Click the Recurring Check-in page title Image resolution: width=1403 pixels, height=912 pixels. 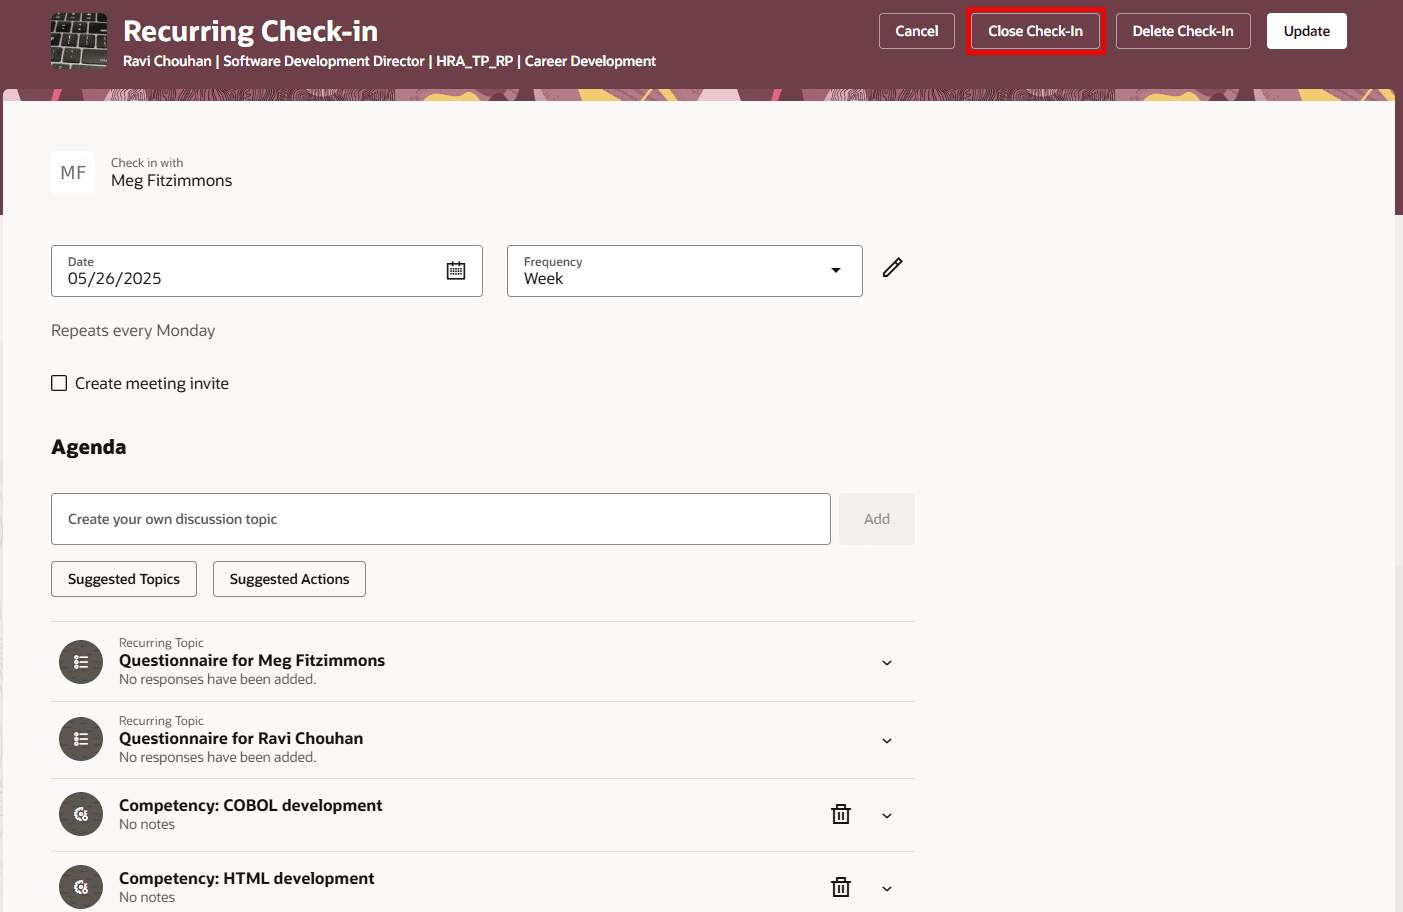(251, 31)
